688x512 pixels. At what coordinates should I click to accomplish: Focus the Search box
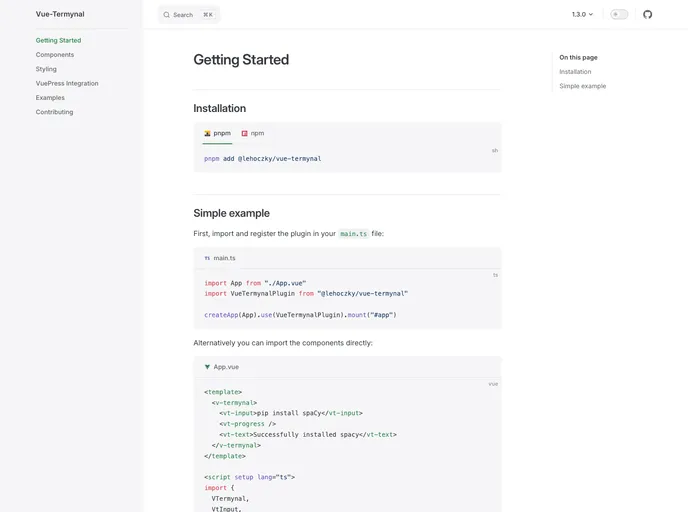tap(189, 15)
